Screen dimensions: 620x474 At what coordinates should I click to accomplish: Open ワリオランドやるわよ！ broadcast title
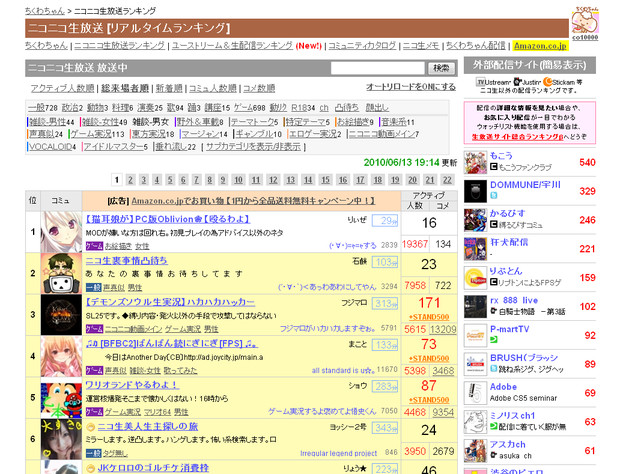point(132,385)
